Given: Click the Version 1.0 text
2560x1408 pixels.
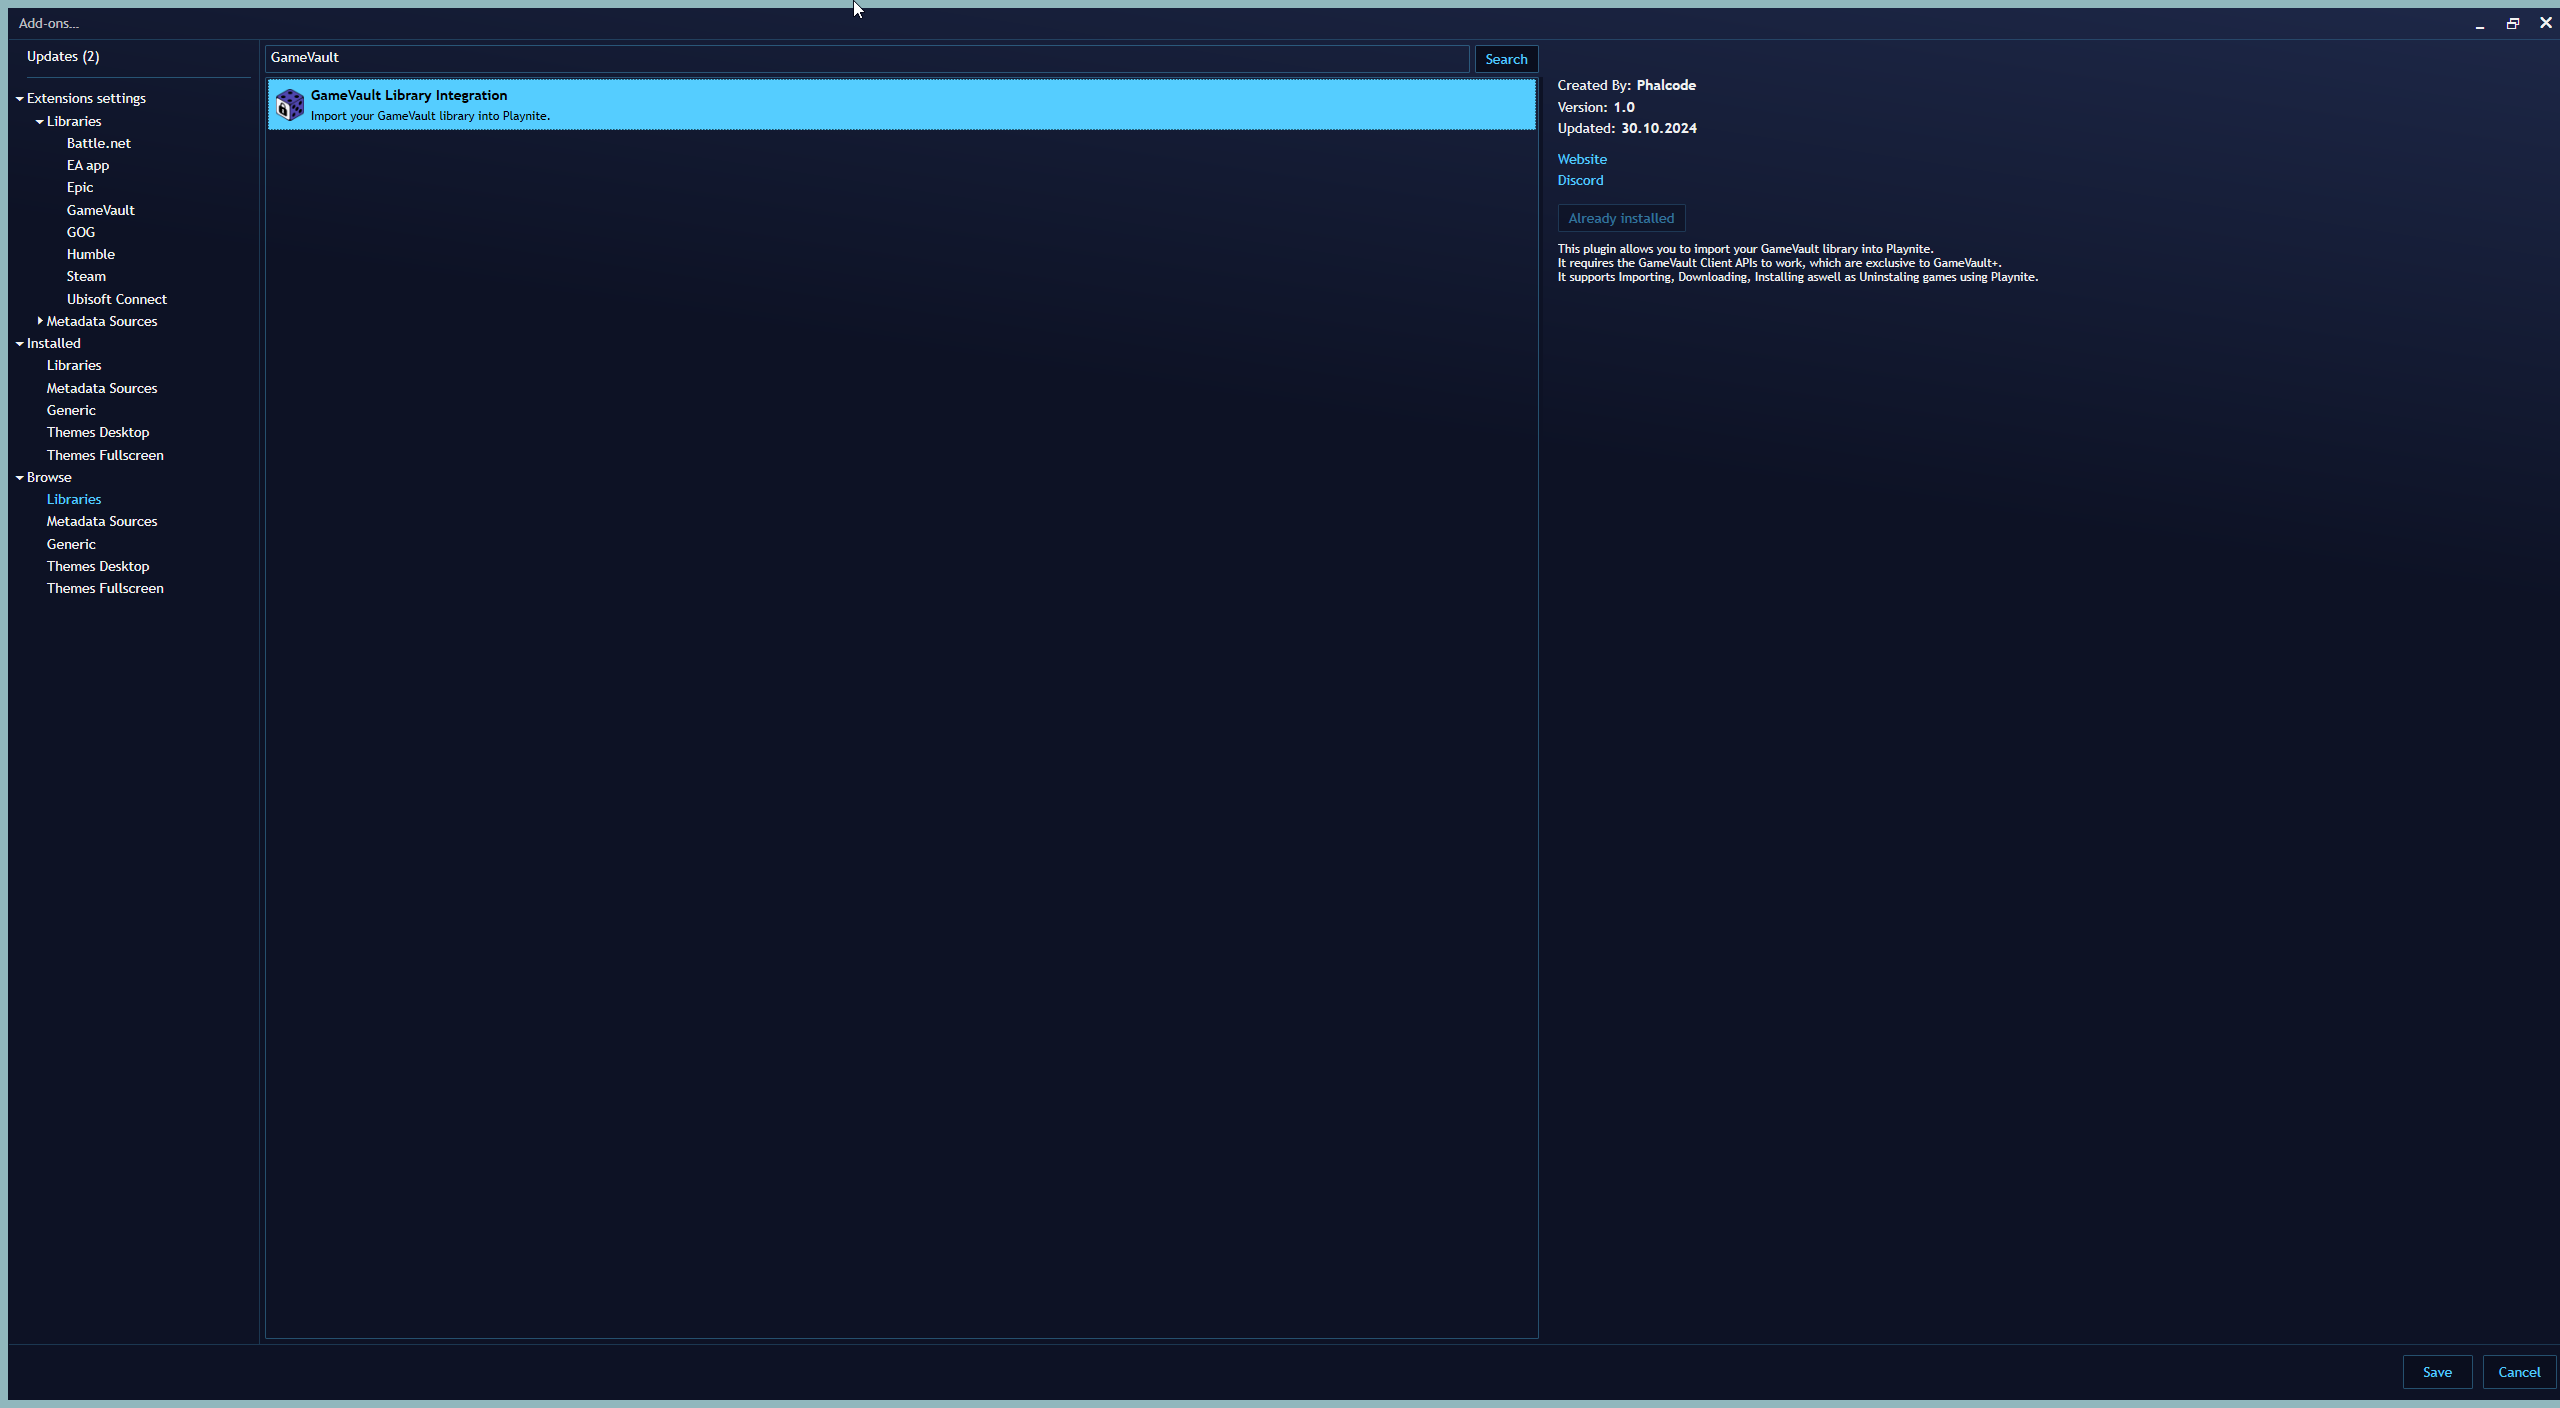Looking at the screenshot, I should click(x=1596, y=107).
